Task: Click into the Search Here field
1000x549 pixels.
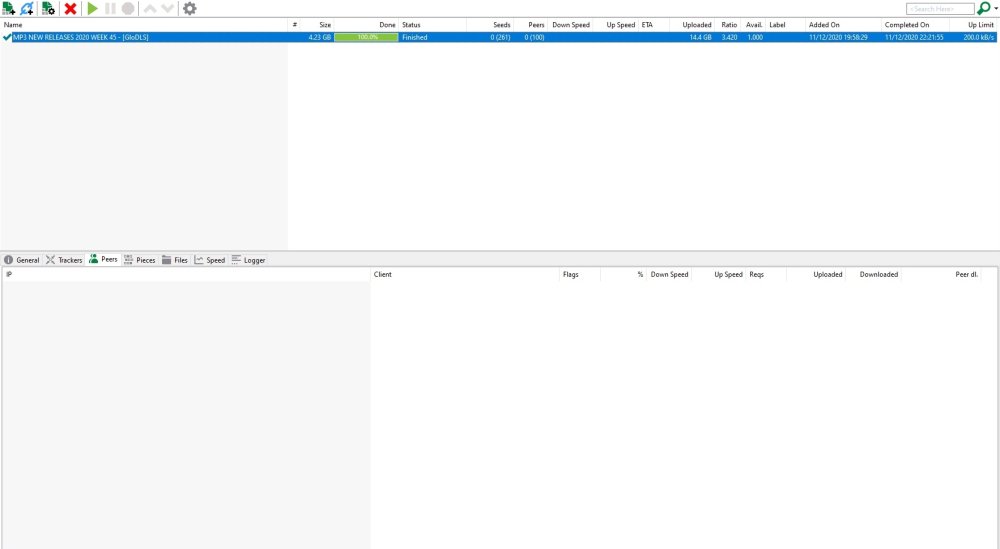Action: pos(939,9)
